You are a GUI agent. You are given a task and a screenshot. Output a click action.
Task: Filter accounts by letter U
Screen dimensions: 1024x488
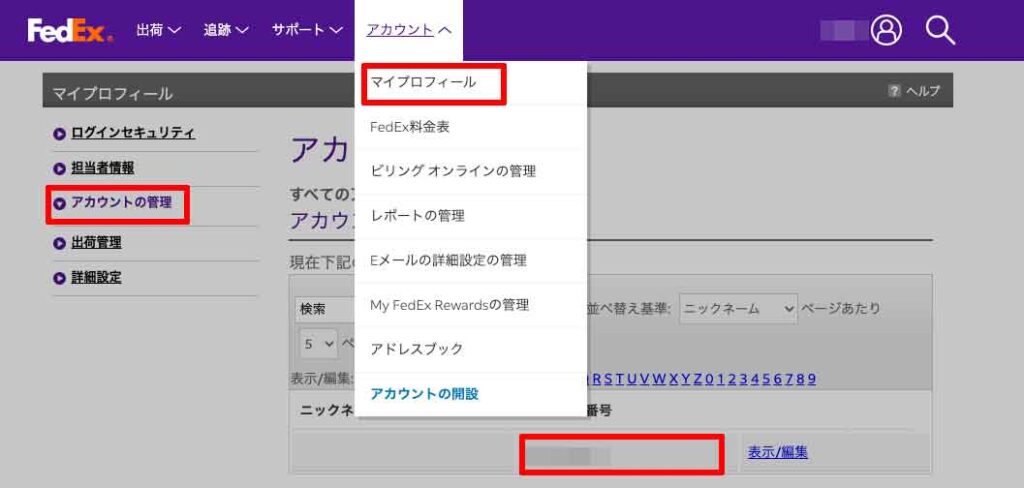click(x=632, y=379)
